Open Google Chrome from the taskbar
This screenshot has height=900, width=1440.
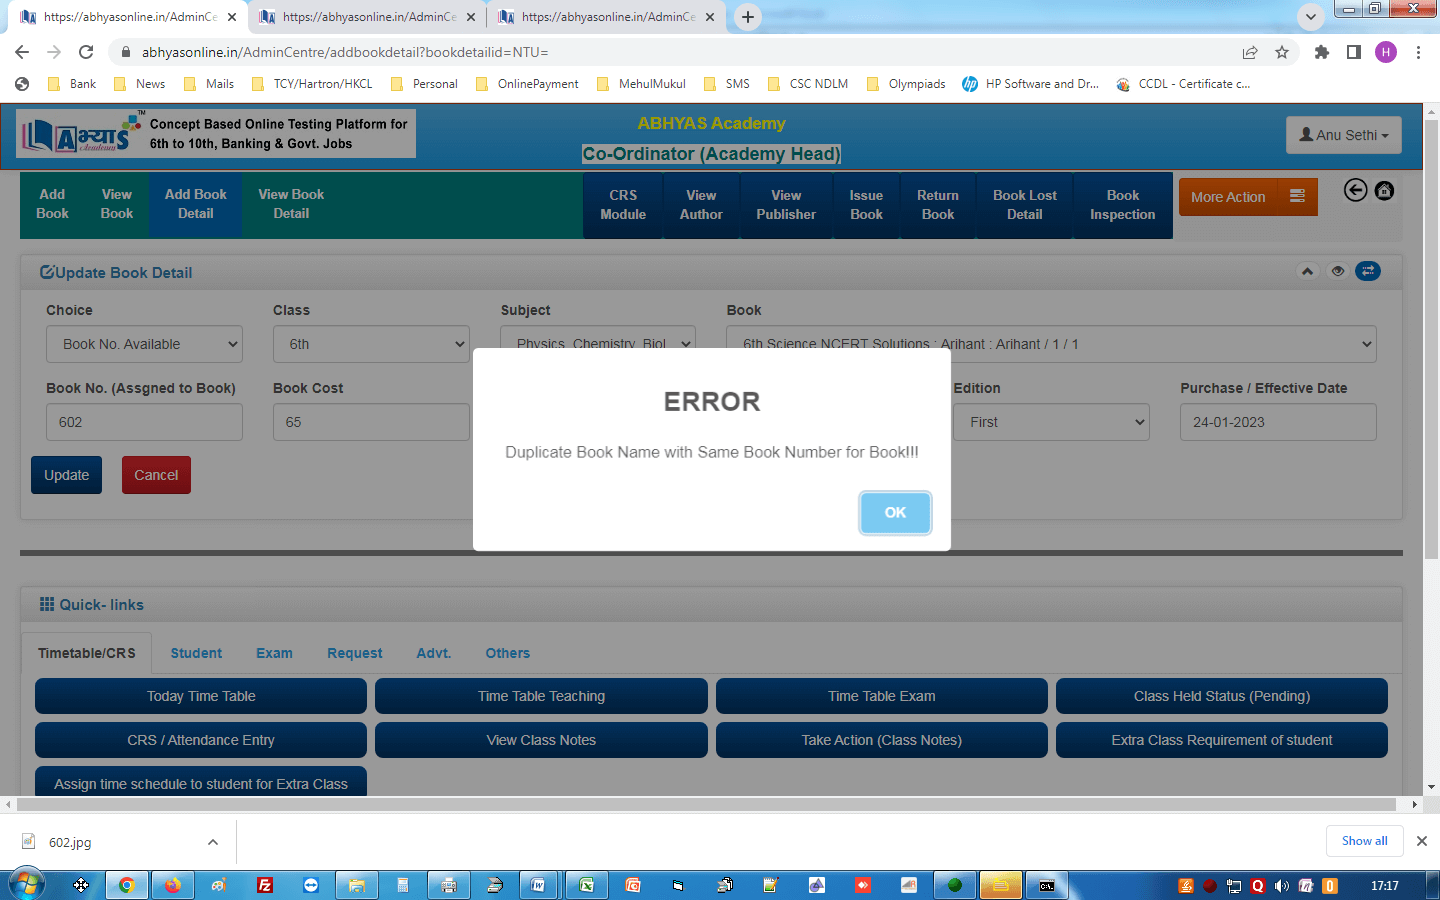(x=127, y=885)
